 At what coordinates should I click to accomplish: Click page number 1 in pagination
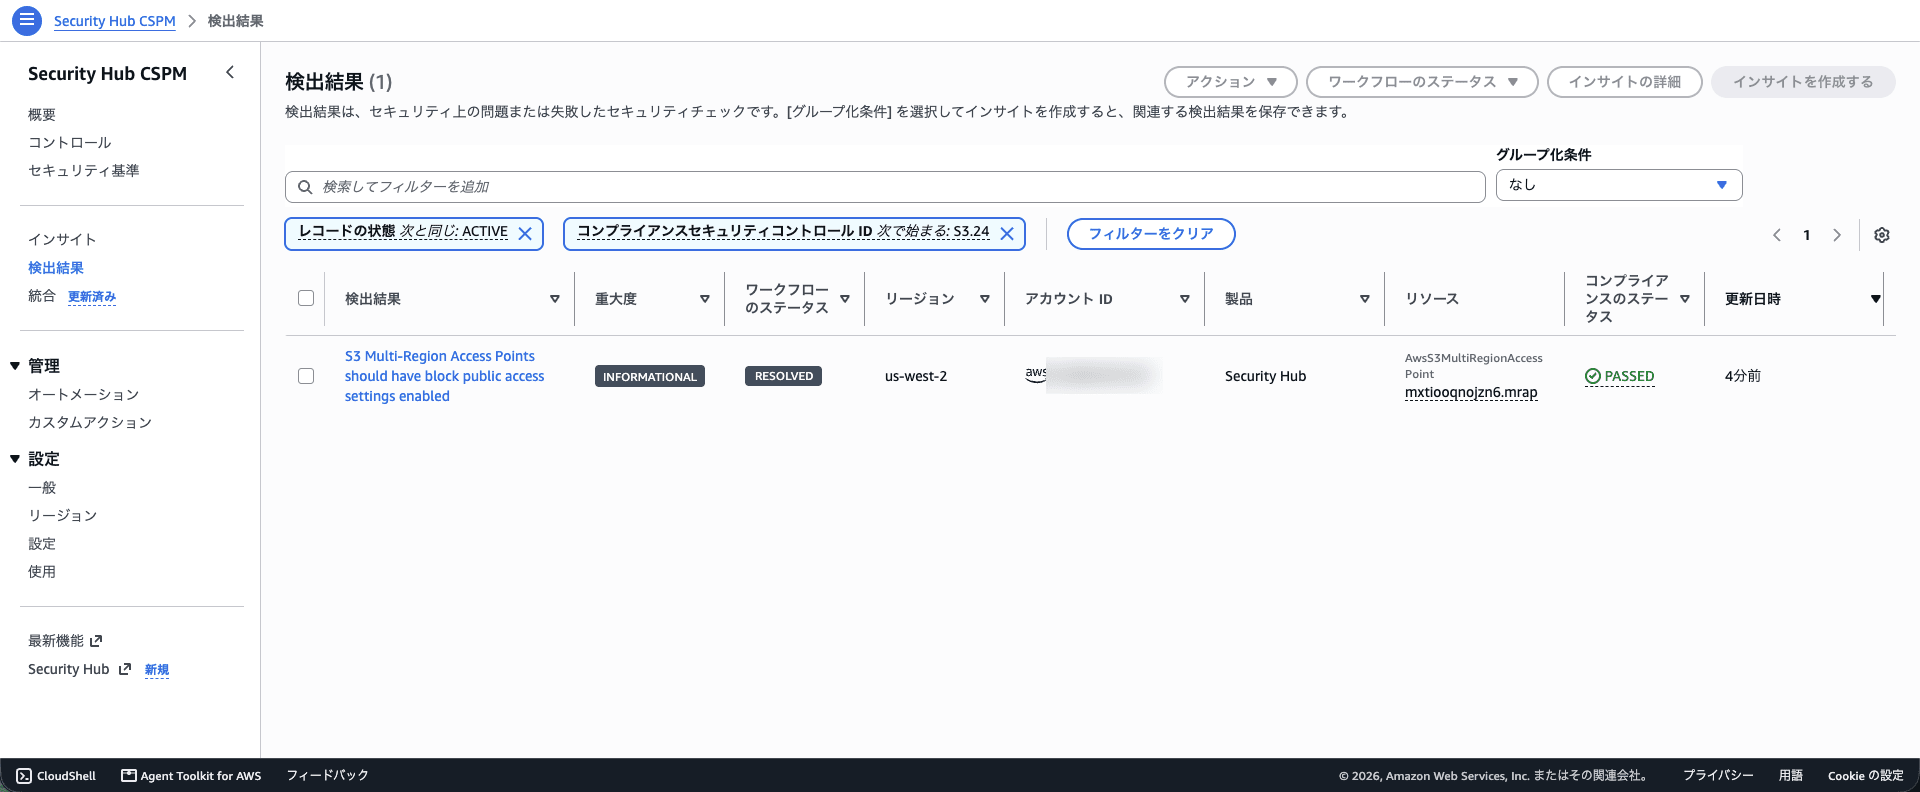click(1807, 235)
